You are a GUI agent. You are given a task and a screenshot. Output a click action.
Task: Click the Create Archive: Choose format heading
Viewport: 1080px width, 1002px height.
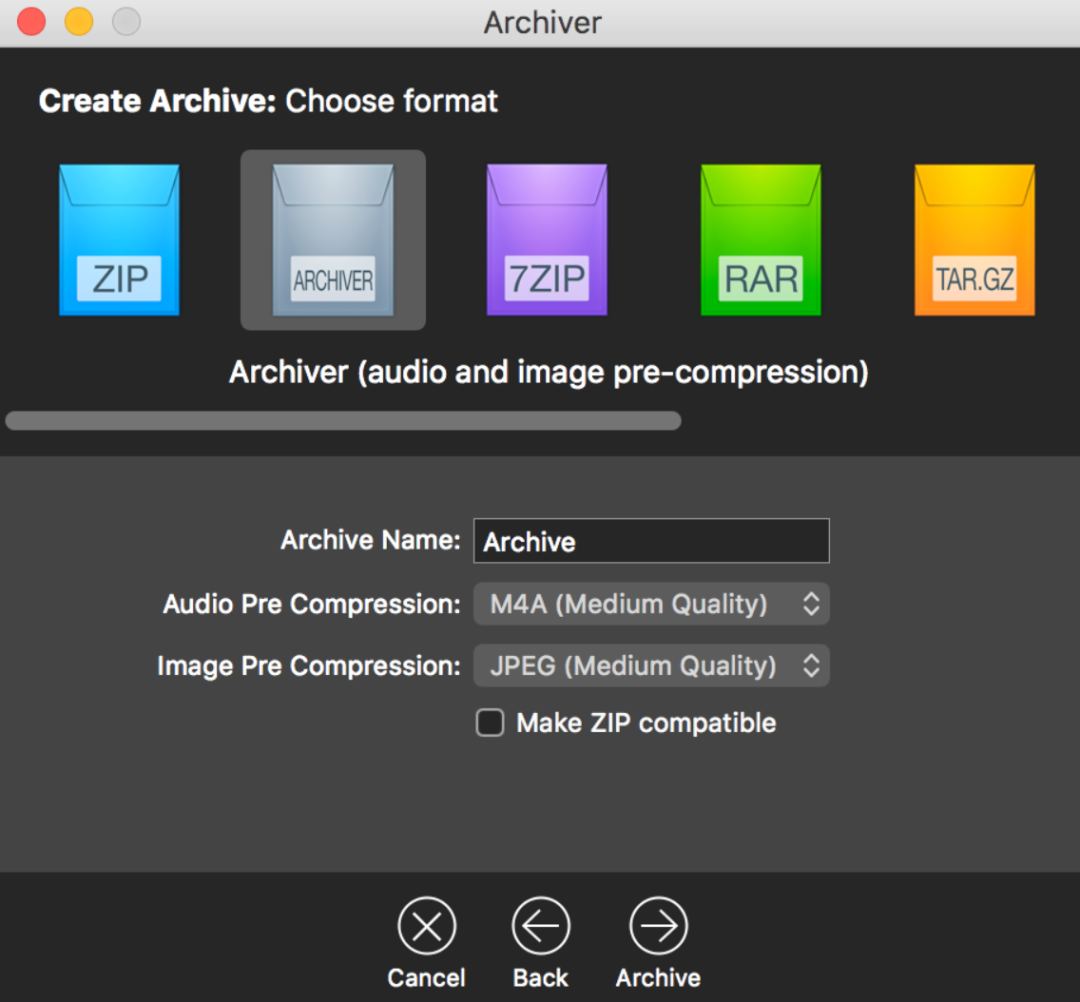click(268, 101)
